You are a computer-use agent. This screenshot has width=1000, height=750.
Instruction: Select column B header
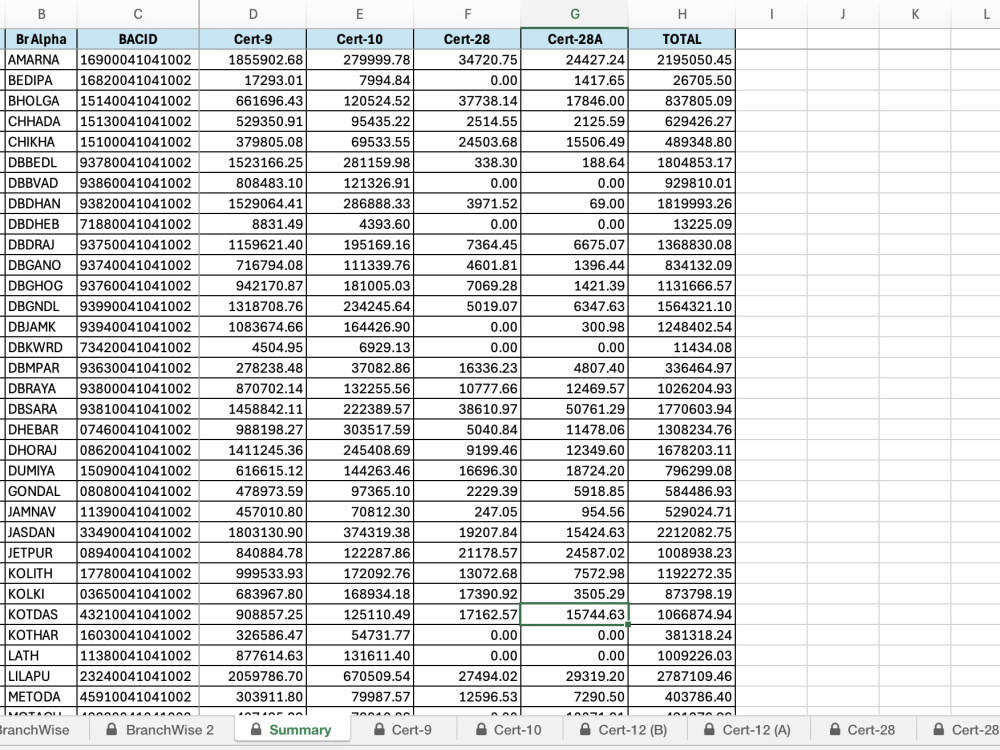click(x=41, y=14)
